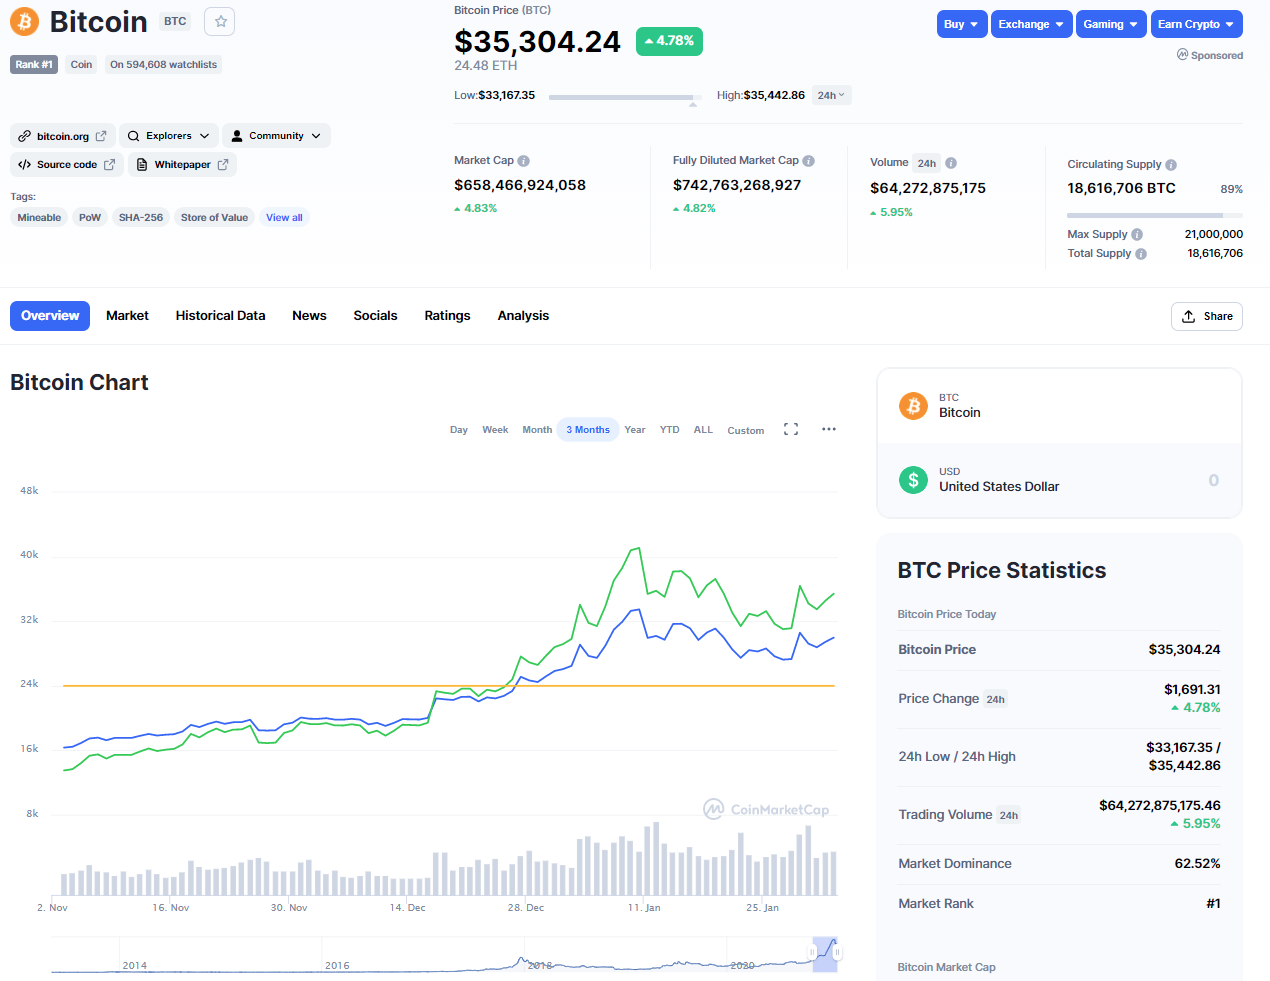Set chart range to ALL

pos(703,430)
